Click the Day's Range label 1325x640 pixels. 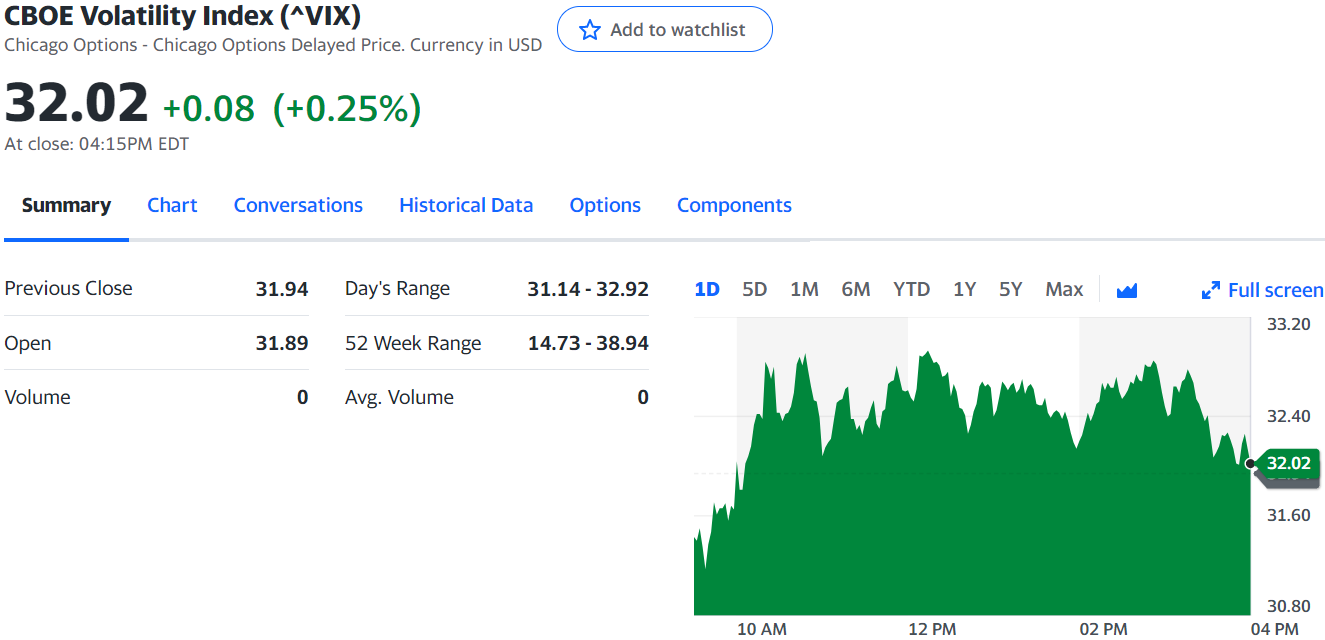click(x=397, y=289)
